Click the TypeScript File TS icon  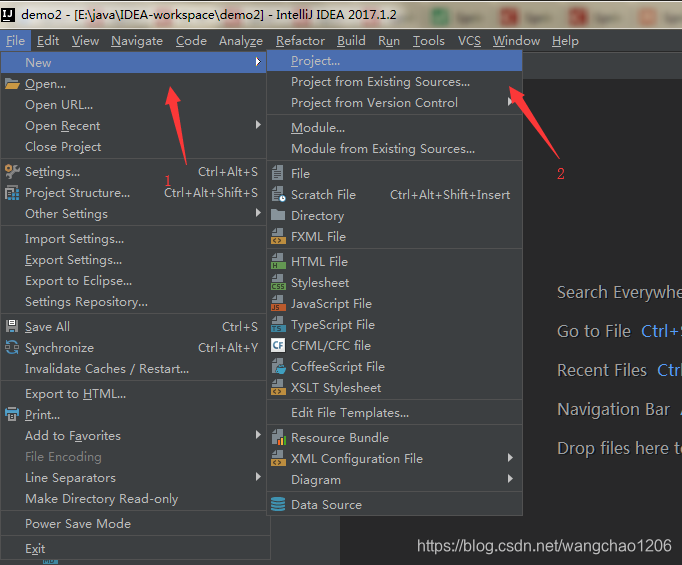278,324
